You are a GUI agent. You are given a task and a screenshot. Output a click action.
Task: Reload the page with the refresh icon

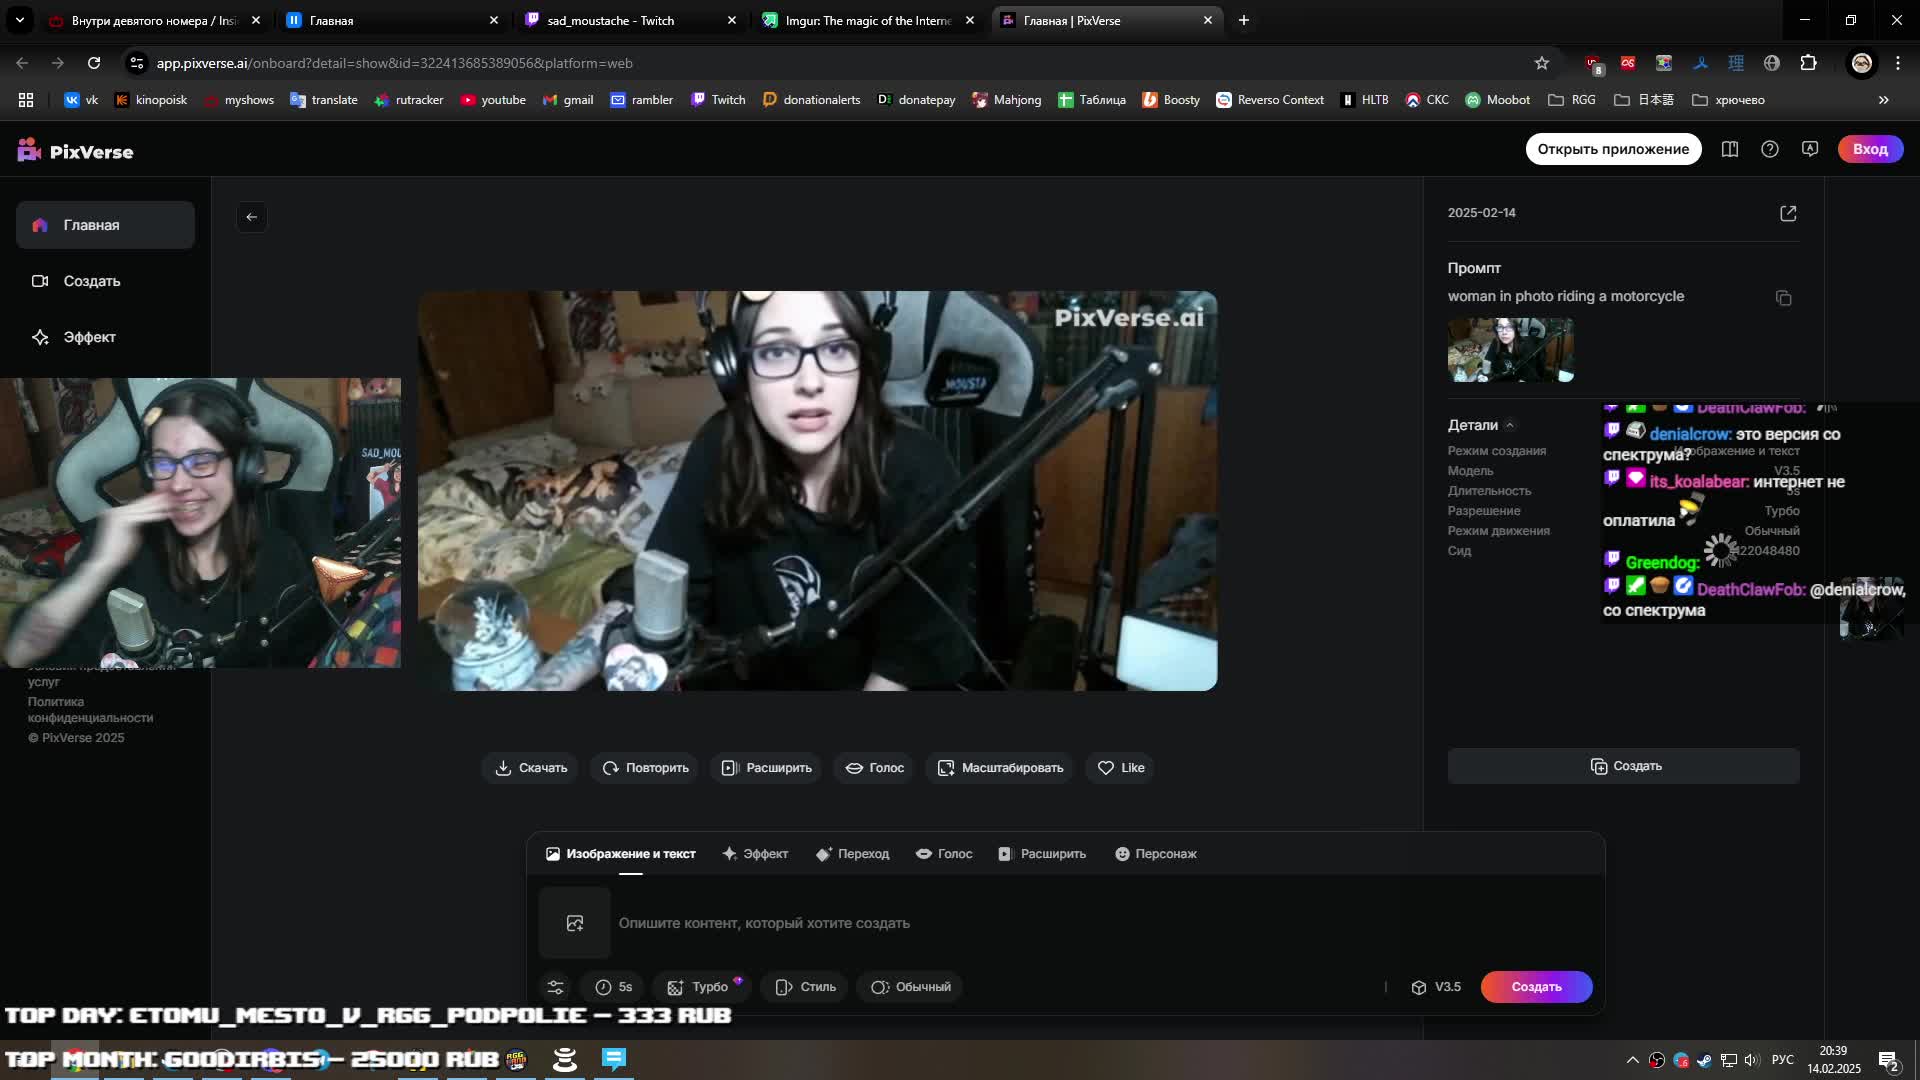click(x=94, y=63)
